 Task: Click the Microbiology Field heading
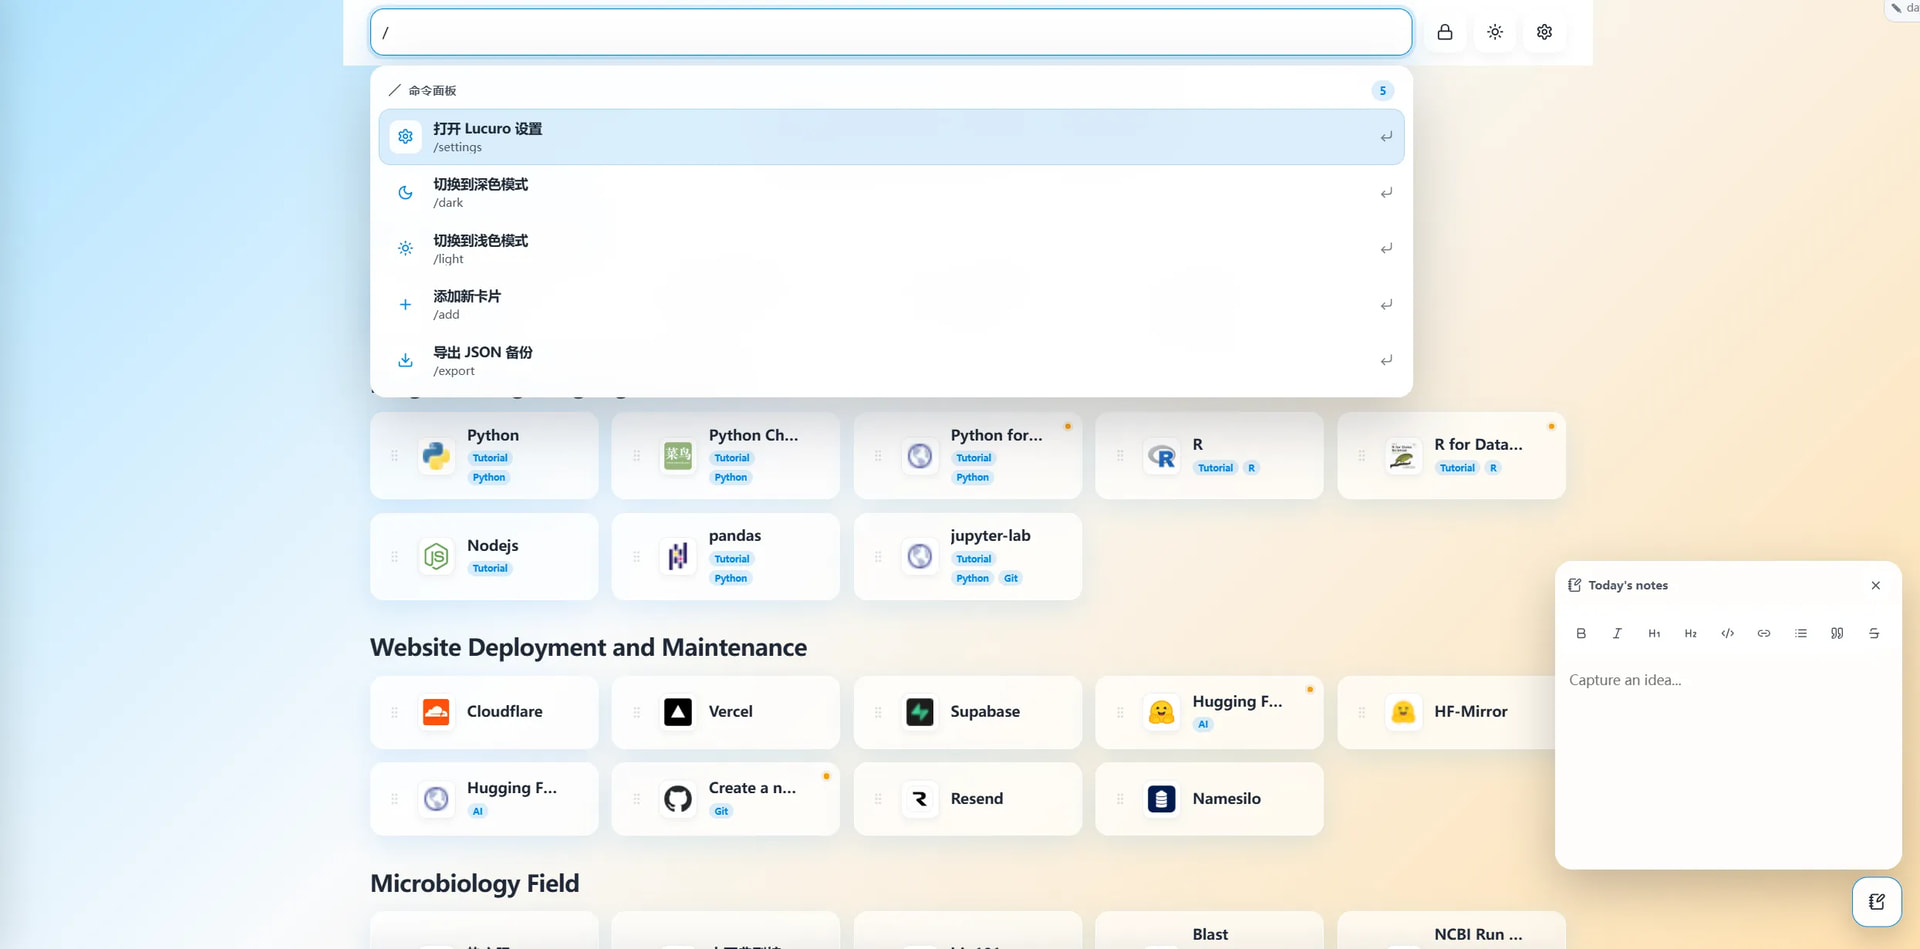click(475, 884)
